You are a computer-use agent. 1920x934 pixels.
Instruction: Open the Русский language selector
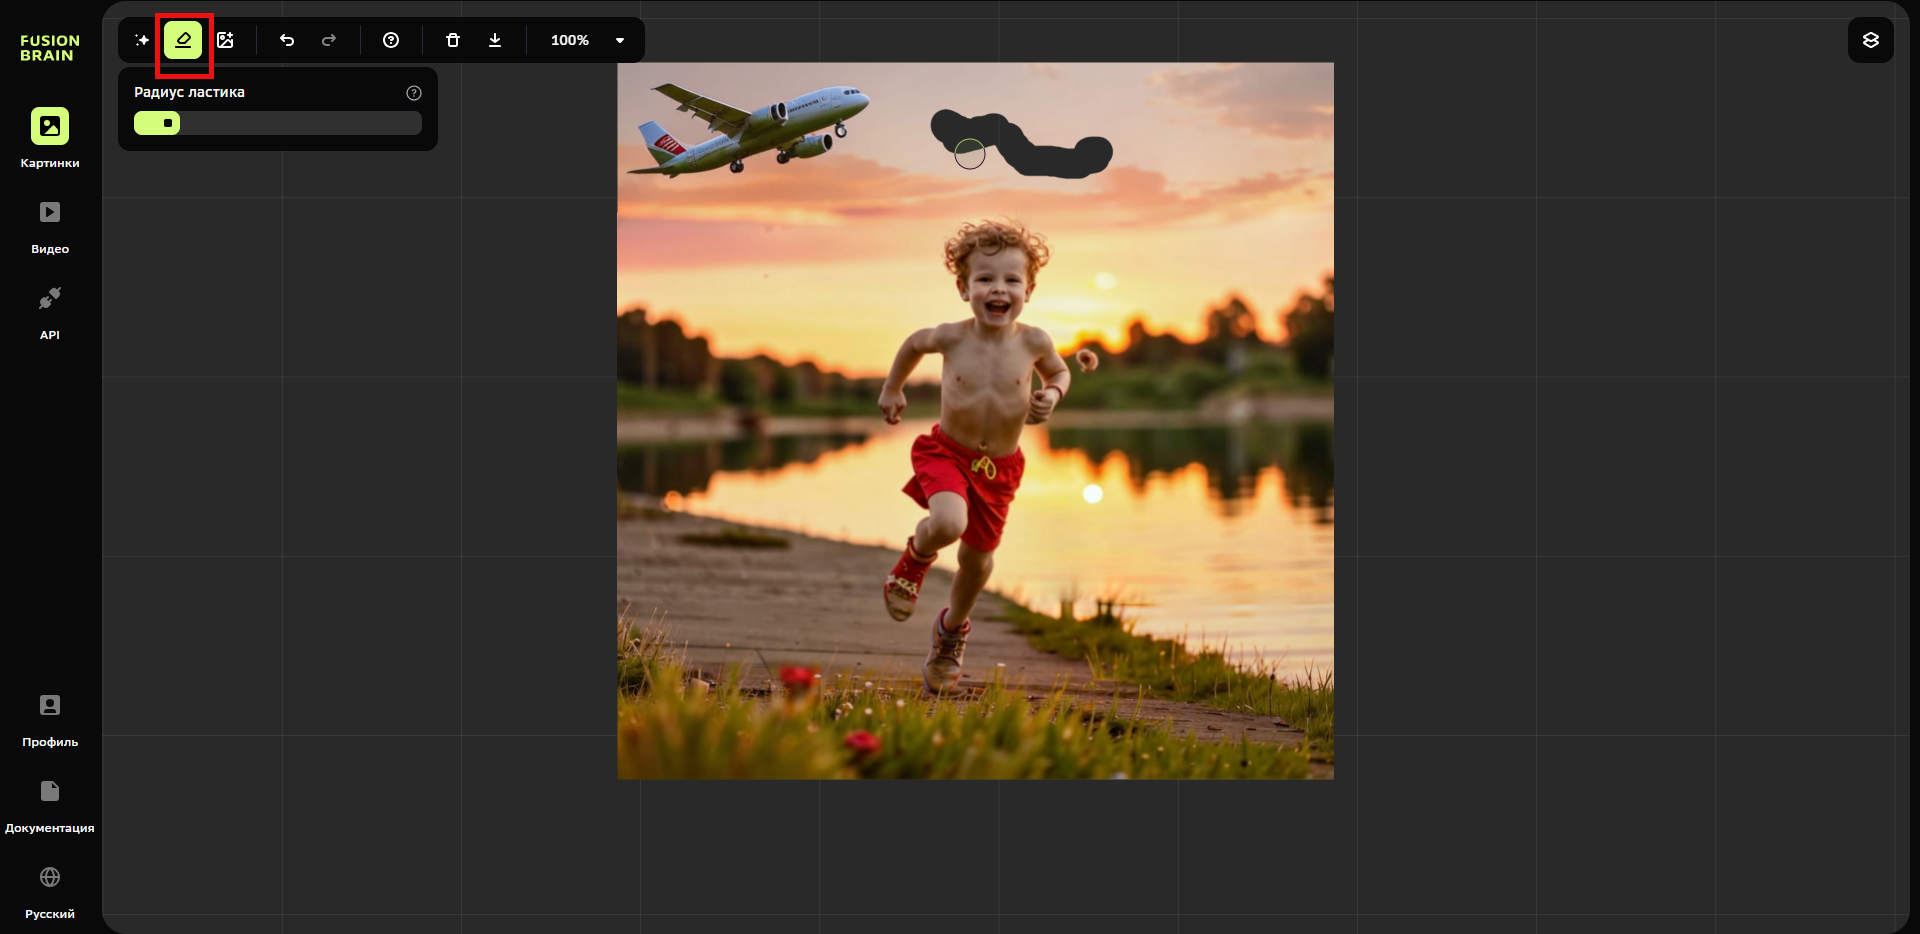point(50,890)
